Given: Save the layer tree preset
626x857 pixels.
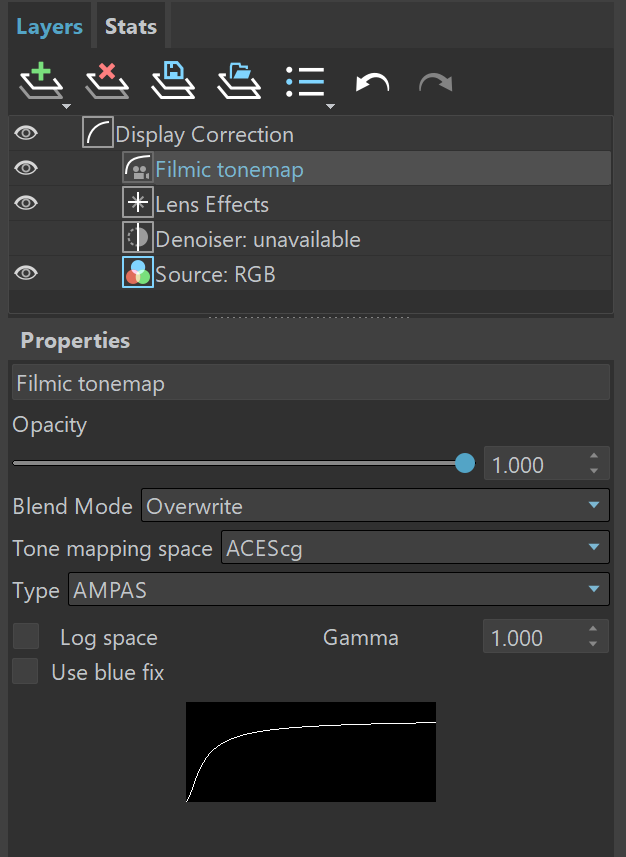Looking at the screenshot, I should point(173,82).
